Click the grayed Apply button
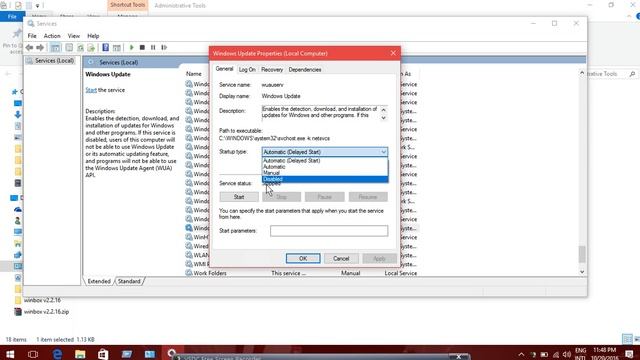 point(379,258)
